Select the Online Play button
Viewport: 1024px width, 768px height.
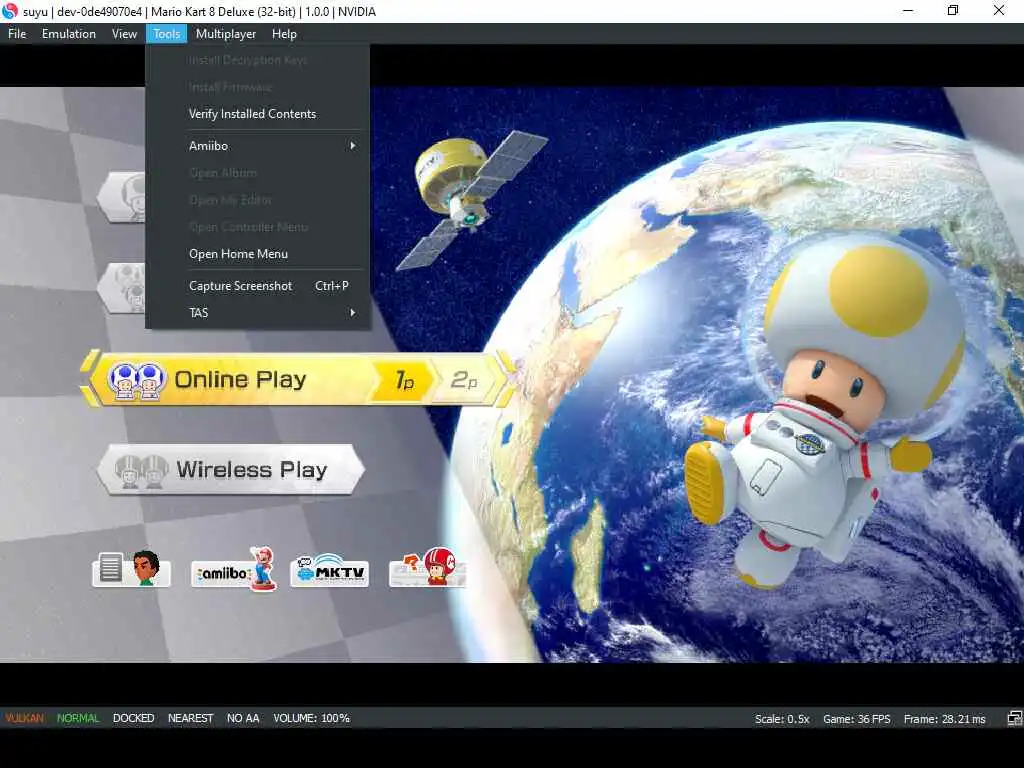pyautogui.click(x=297, y=379)
